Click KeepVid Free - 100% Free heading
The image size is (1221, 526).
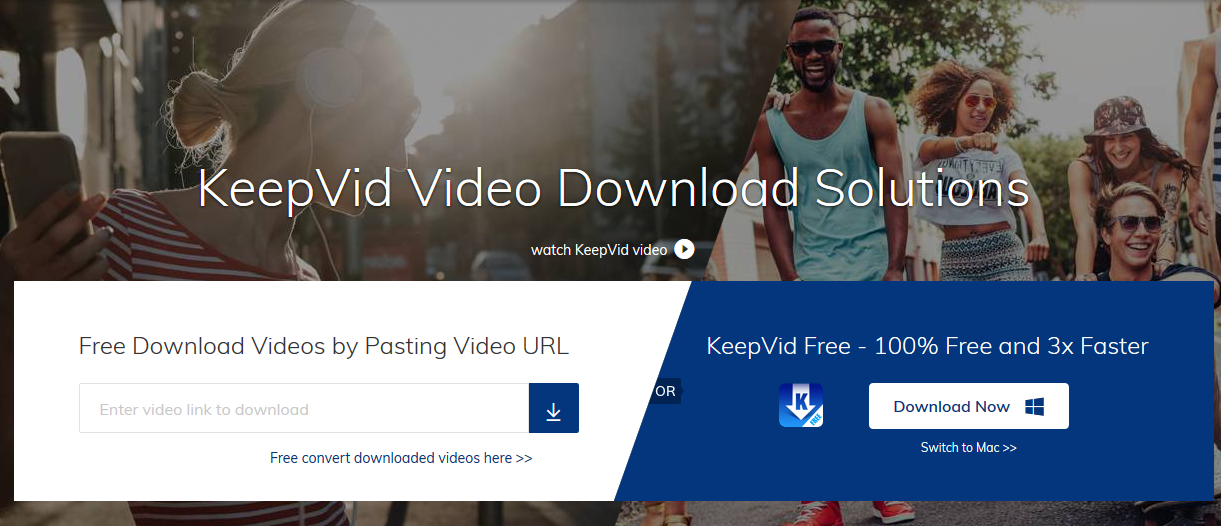(927, 346)
